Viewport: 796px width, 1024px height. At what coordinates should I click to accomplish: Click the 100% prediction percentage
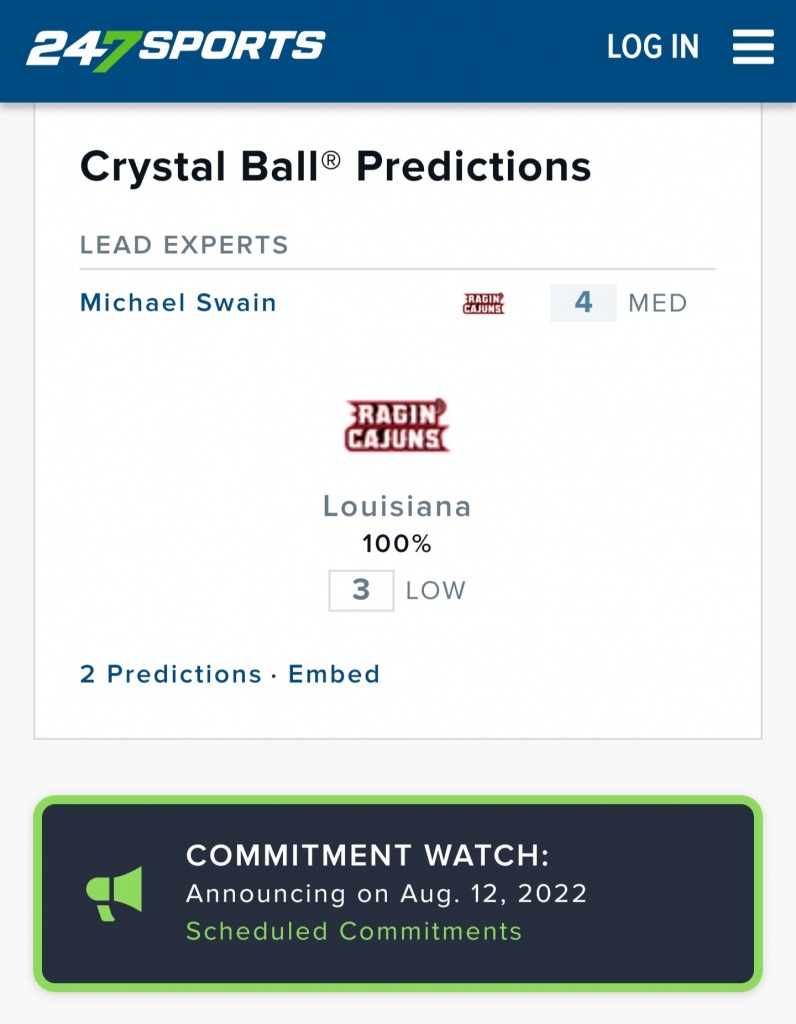click(x=397, y=544)
